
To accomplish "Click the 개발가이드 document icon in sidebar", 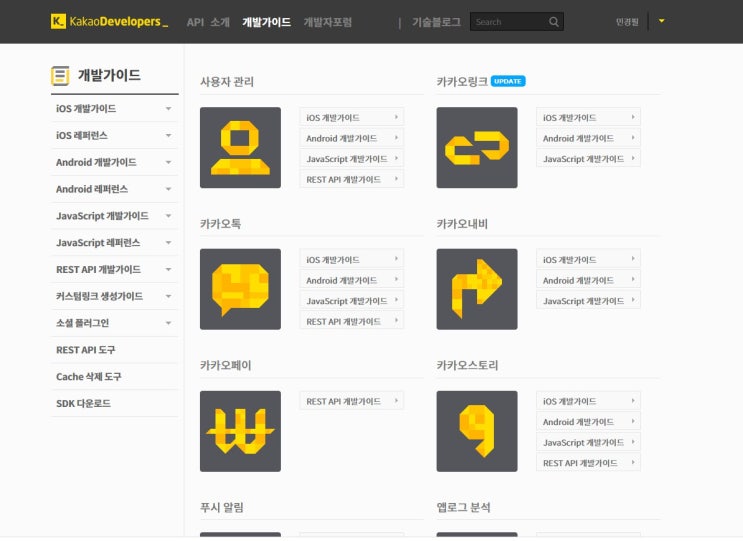I will [60, 75].
